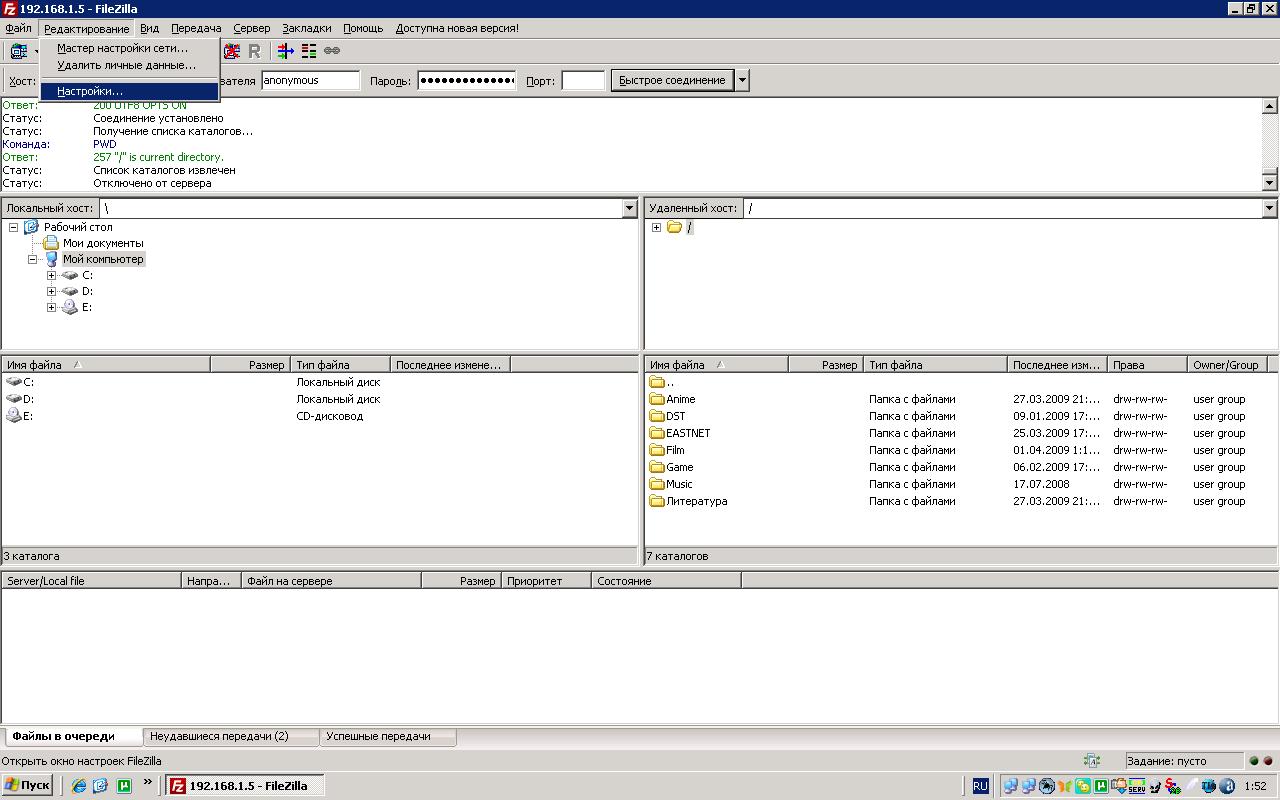Viewport: 1280px width, 800px height.
Task: Select the D: disk icon in local file list
Action: 14,399
